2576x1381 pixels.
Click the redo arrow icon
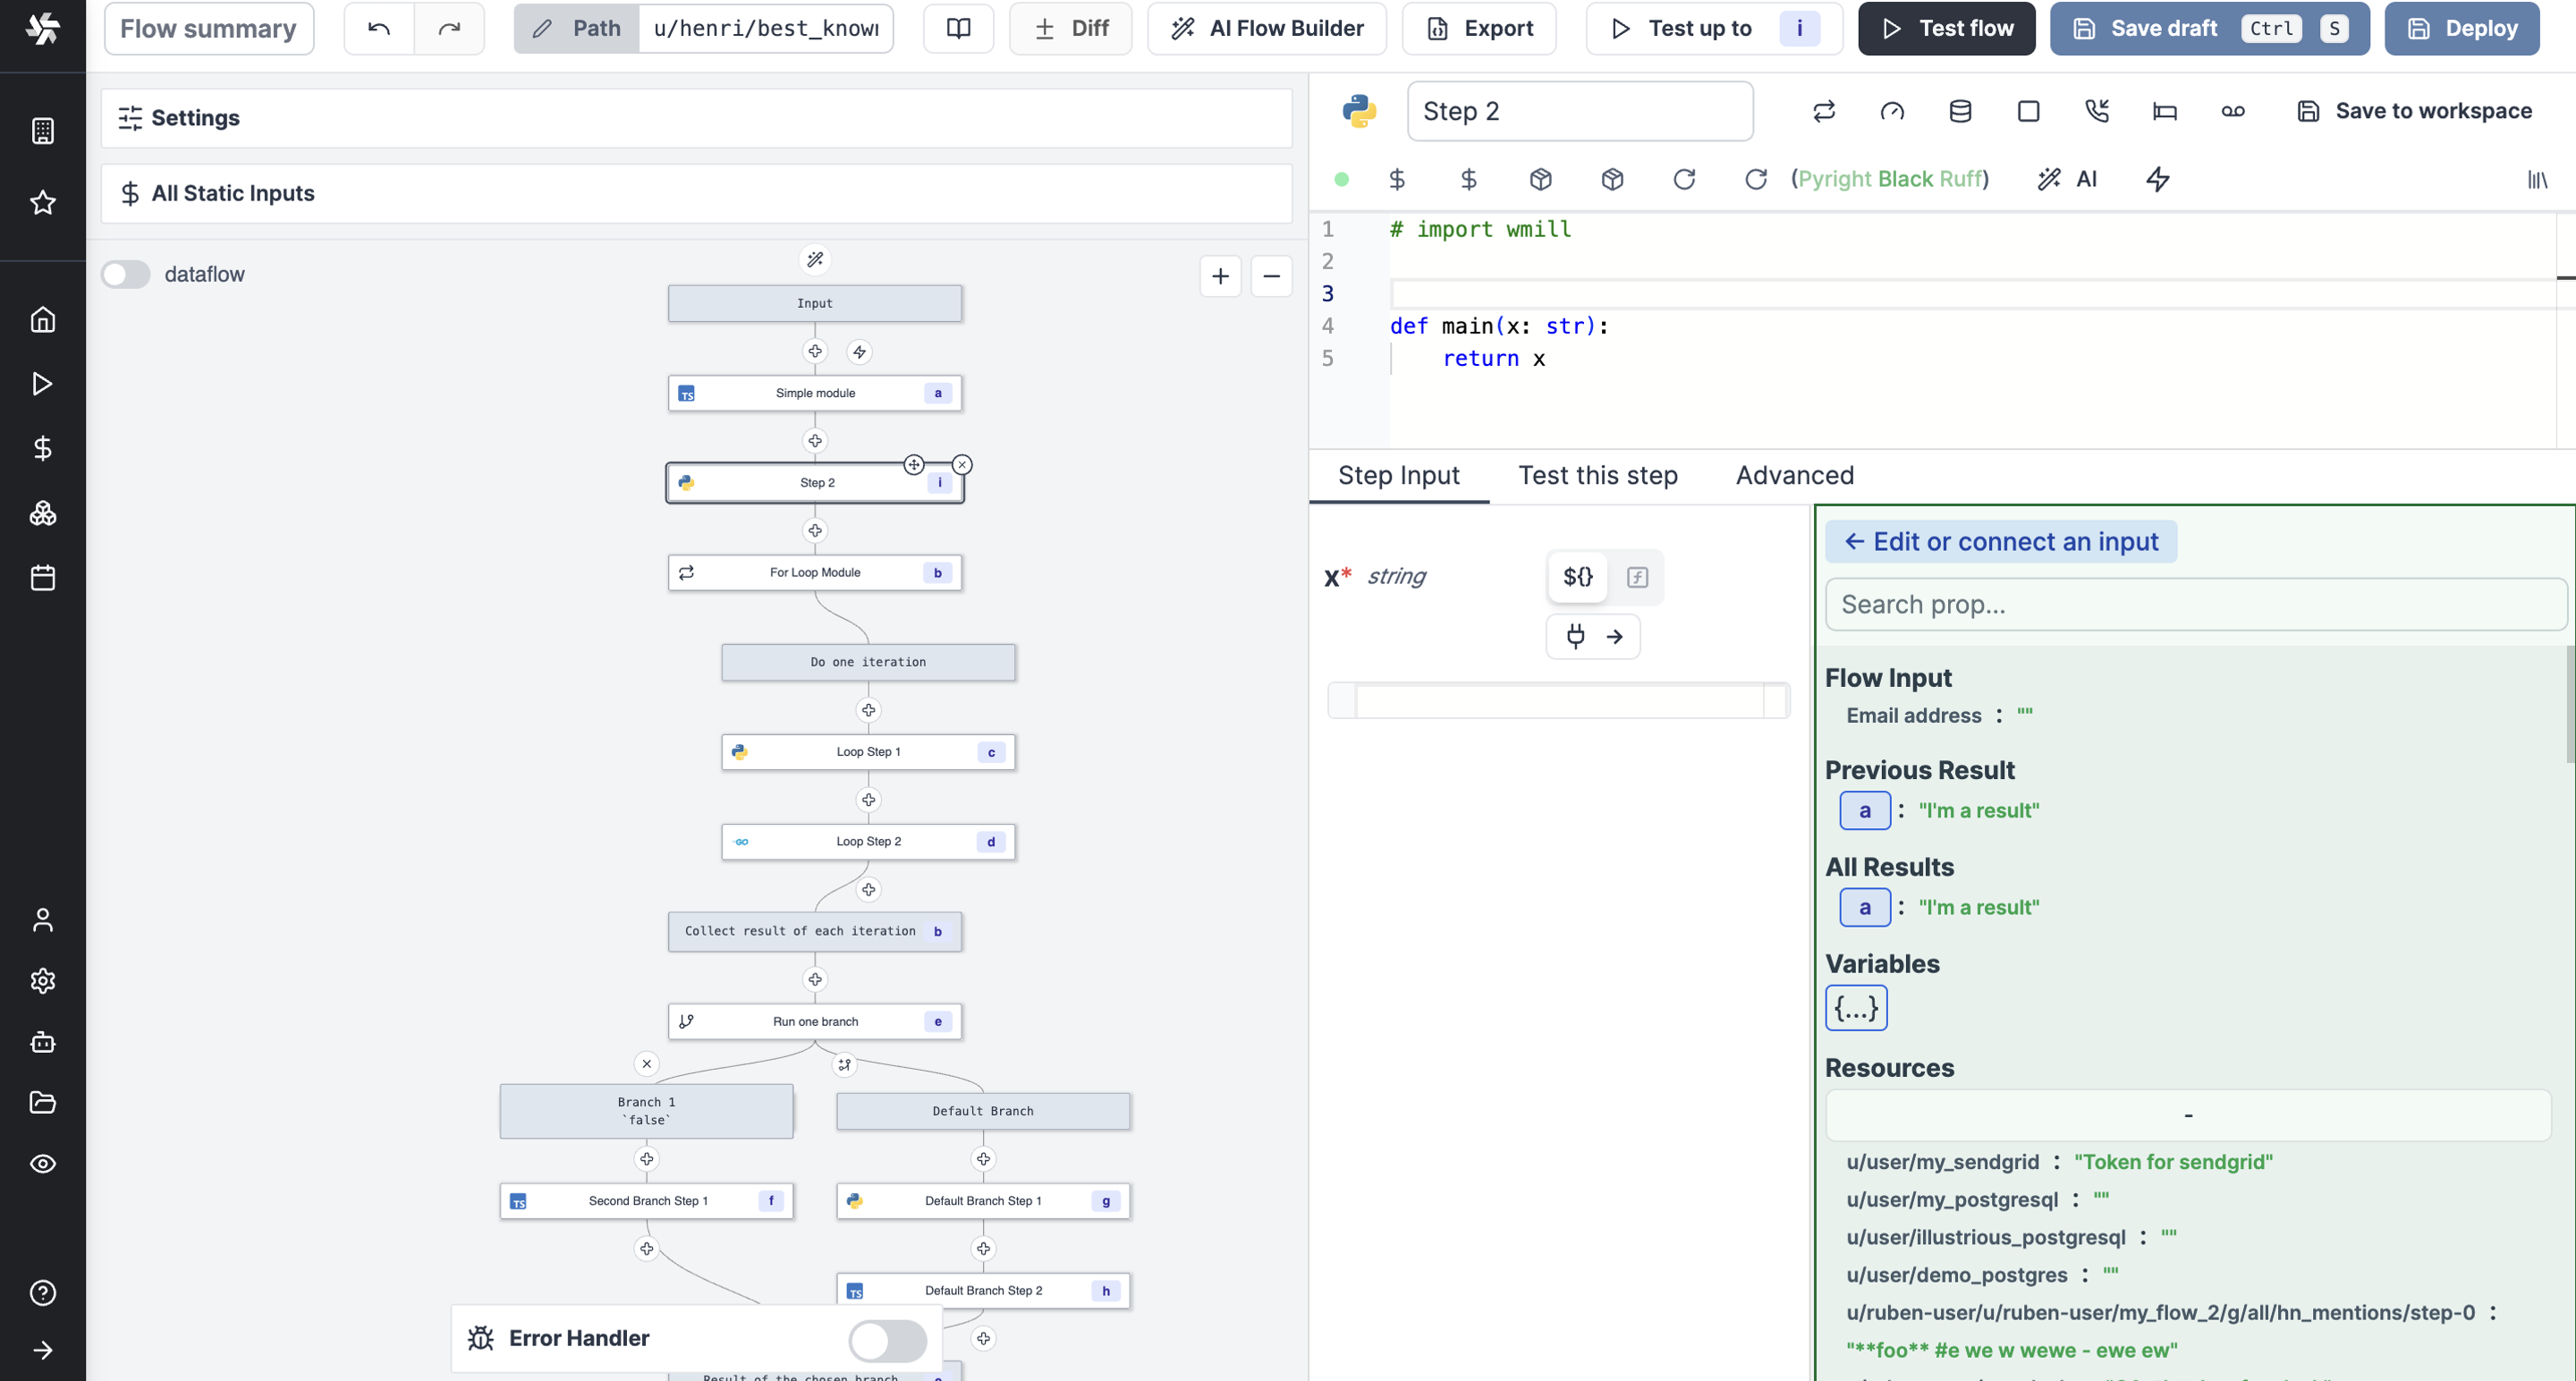(x=449, y=28)
